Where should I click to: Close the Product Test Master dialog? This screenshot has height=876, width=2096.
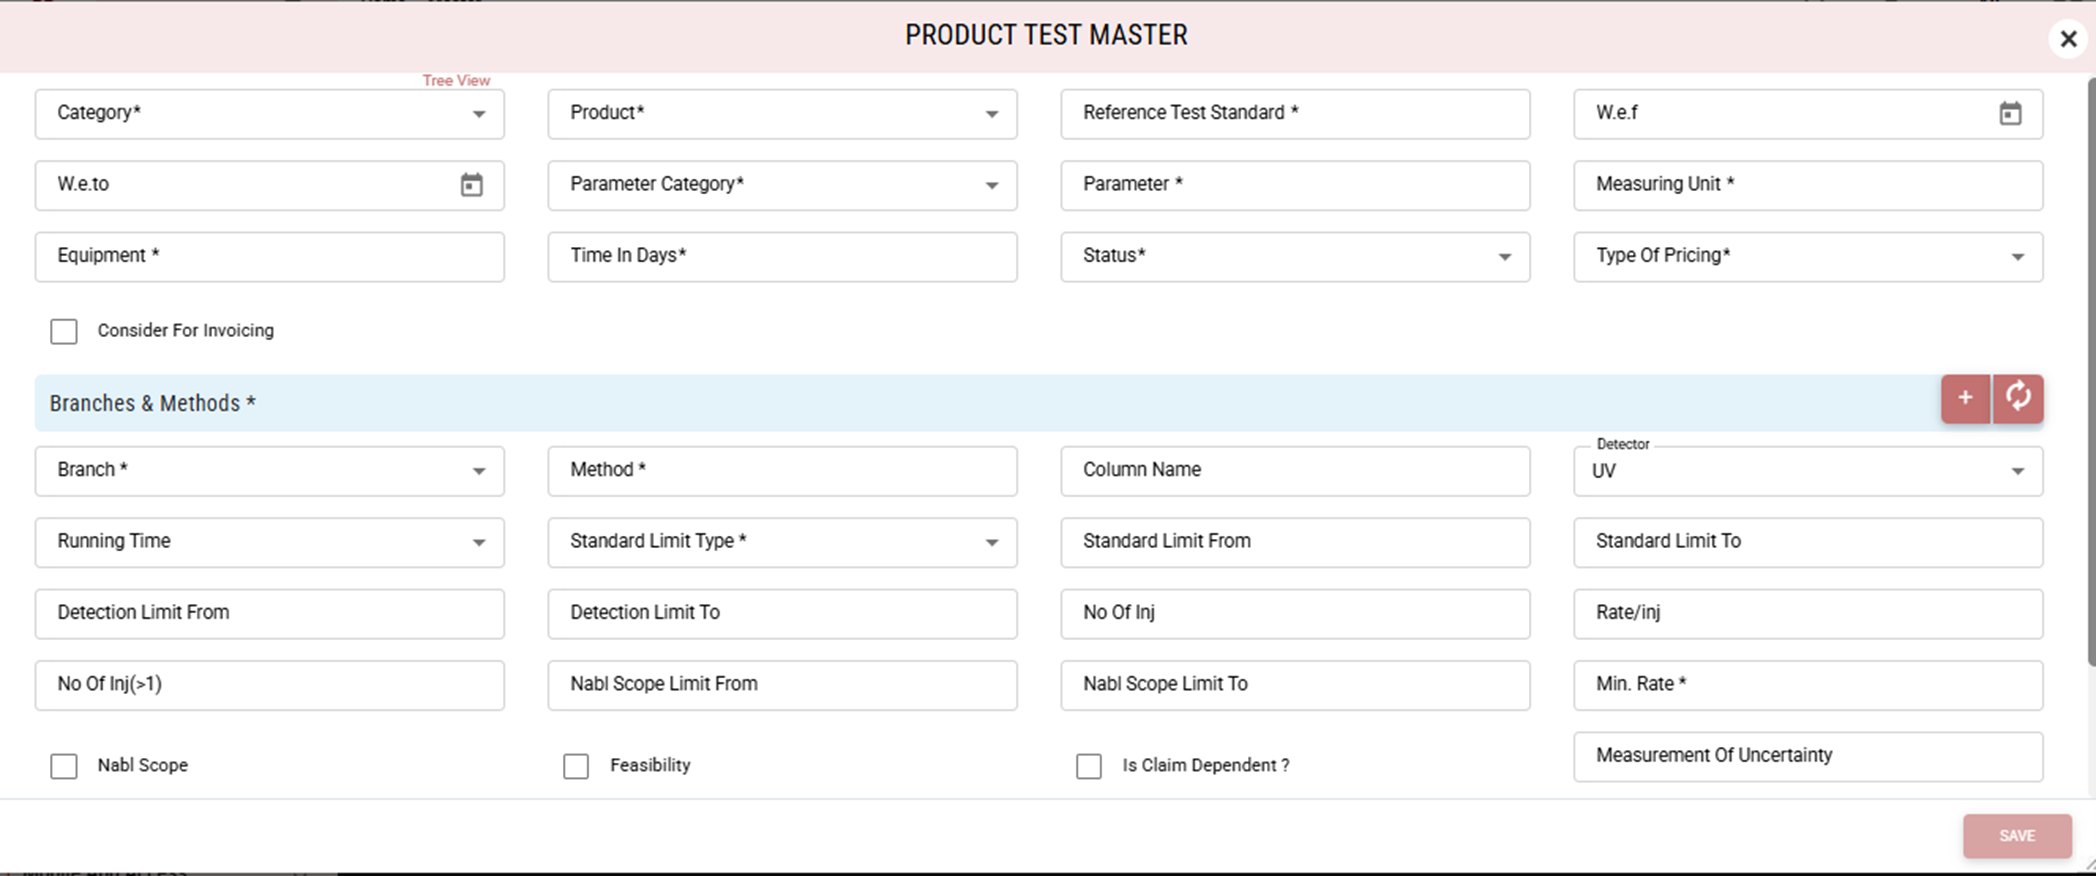[x=2068, y=39]
